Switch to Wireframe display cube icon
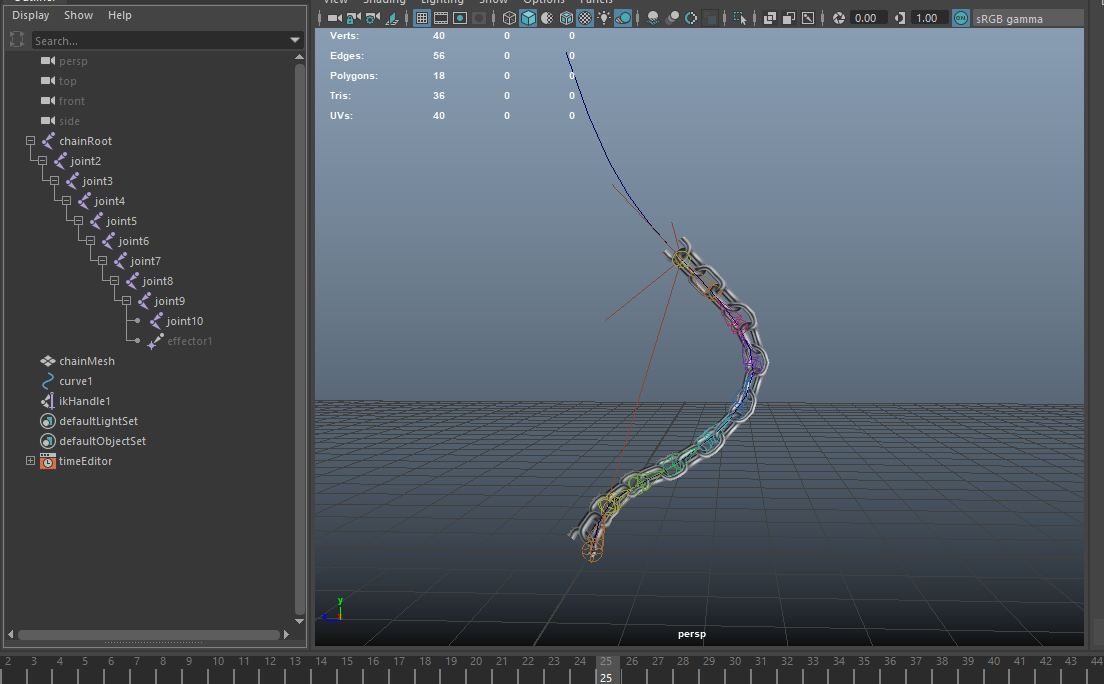Image resolution: width=1104 pixels, height=684 pixels. coord(509,18)
